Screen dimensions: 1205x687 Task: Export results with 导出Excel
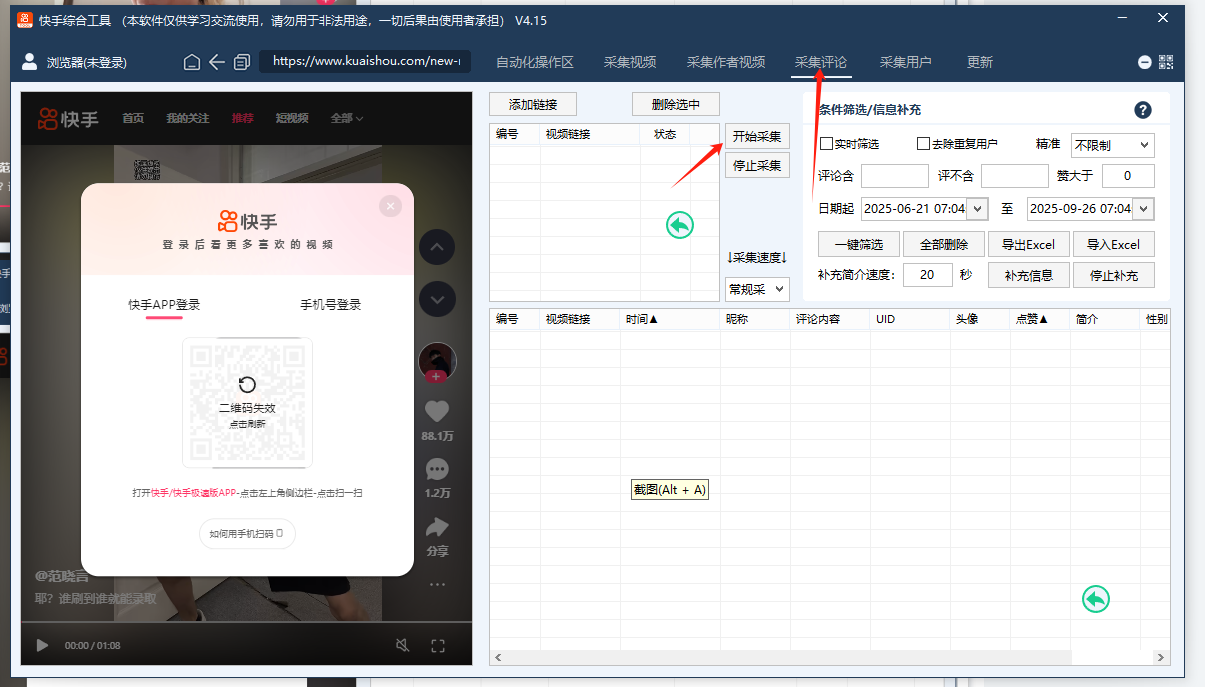coord(1029,244)
